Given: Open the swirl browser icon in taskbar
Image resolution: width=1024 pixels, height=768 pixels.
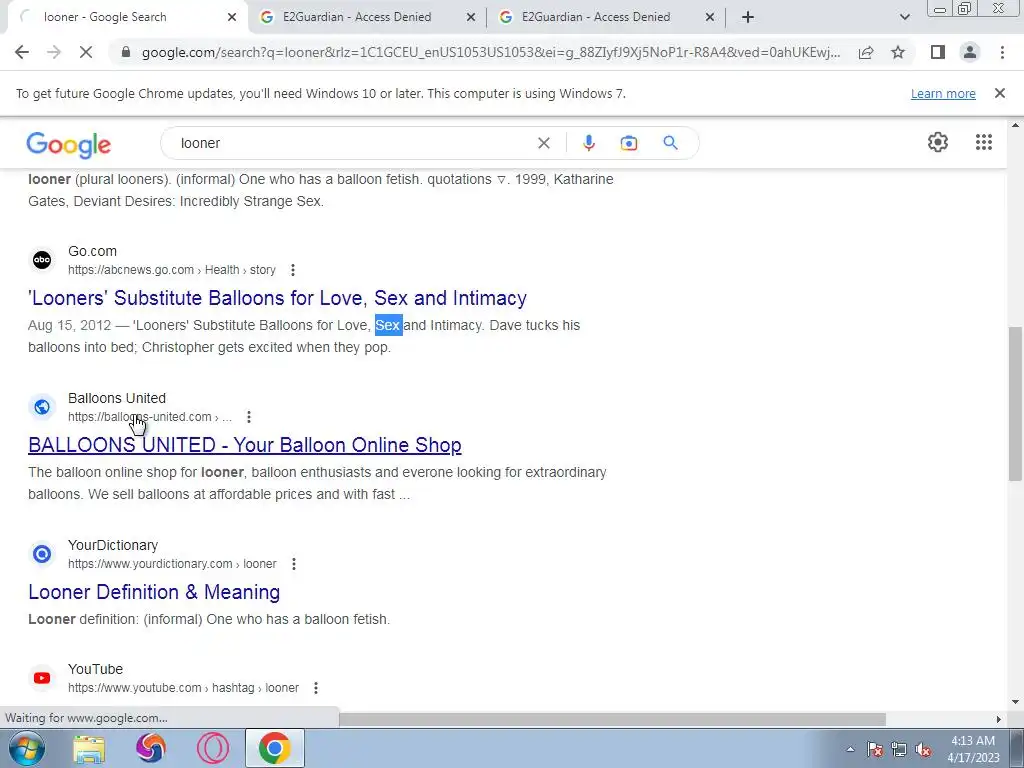Looking at the screenshot, I should (151, 748).
